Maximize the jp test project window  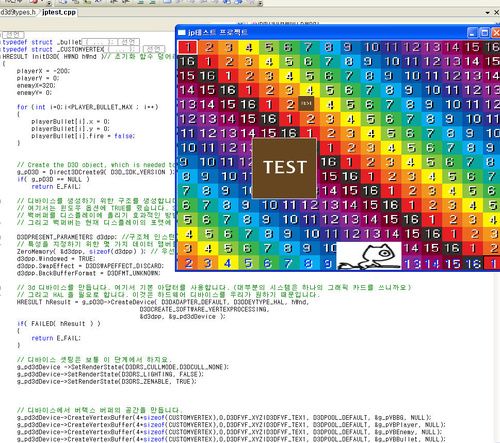click(484, 33)
